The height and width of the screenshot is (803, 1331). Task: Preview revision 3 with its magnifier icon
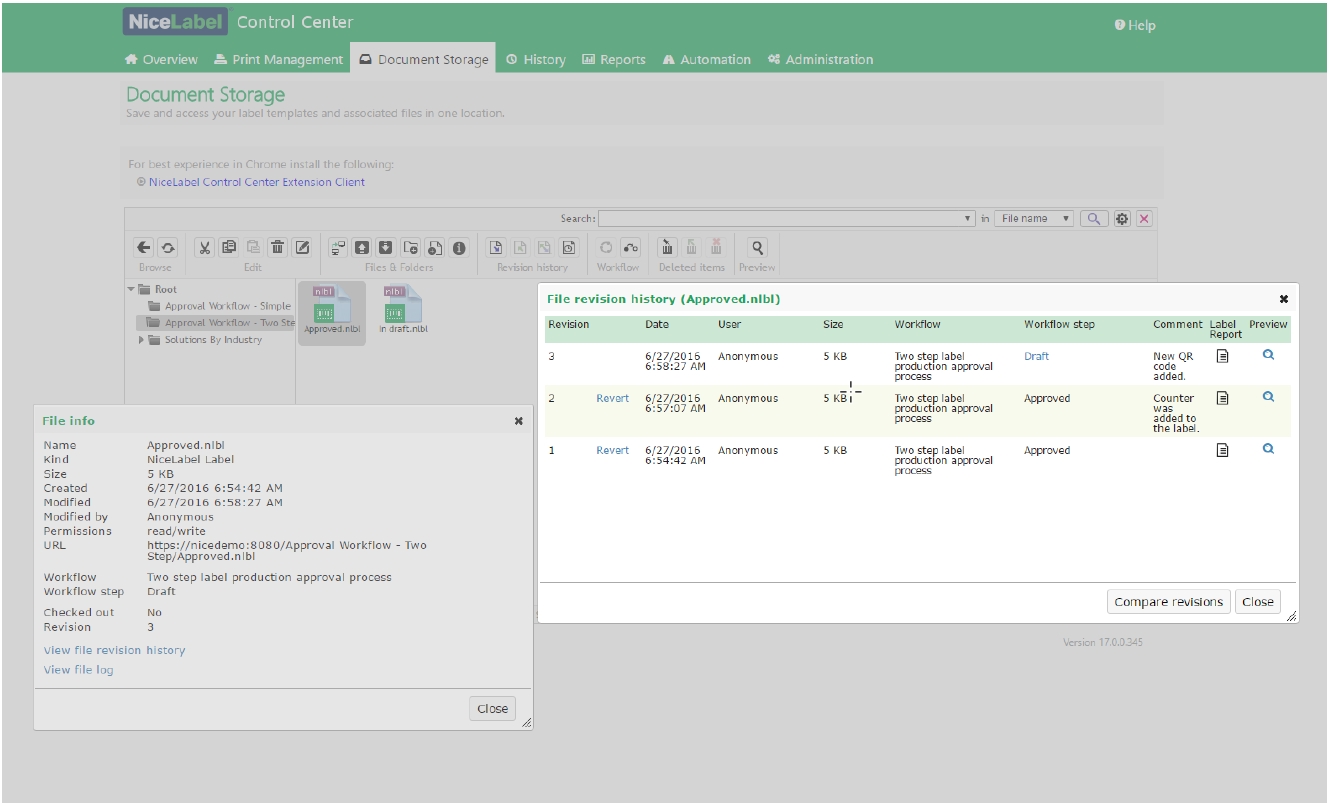coord(1269,355)
